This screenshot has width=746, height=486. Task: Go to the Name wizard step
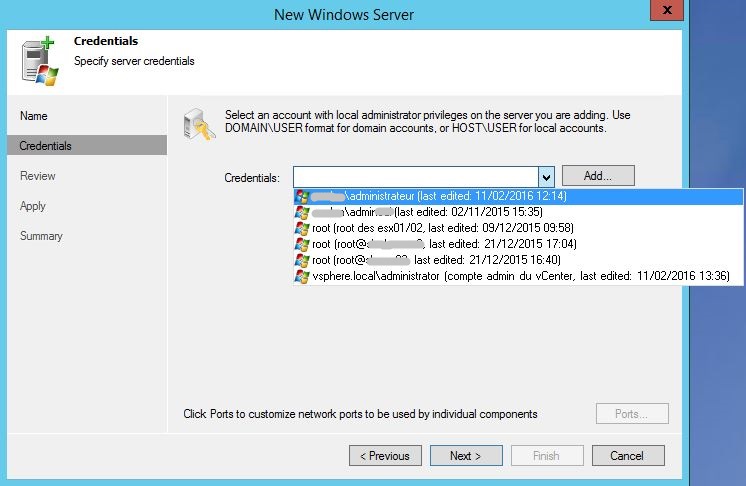click(34, 116)
